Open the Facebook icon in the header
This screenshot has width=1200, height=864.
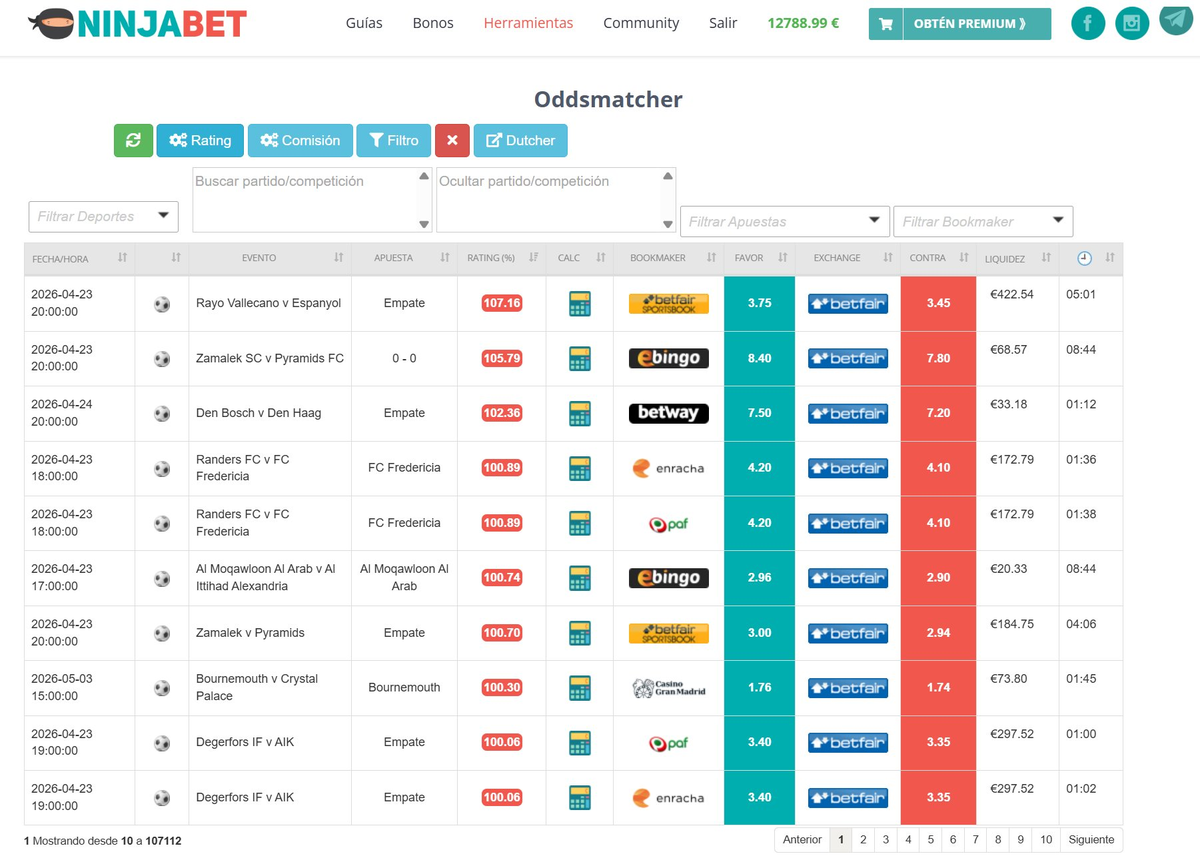point(1088,23)
